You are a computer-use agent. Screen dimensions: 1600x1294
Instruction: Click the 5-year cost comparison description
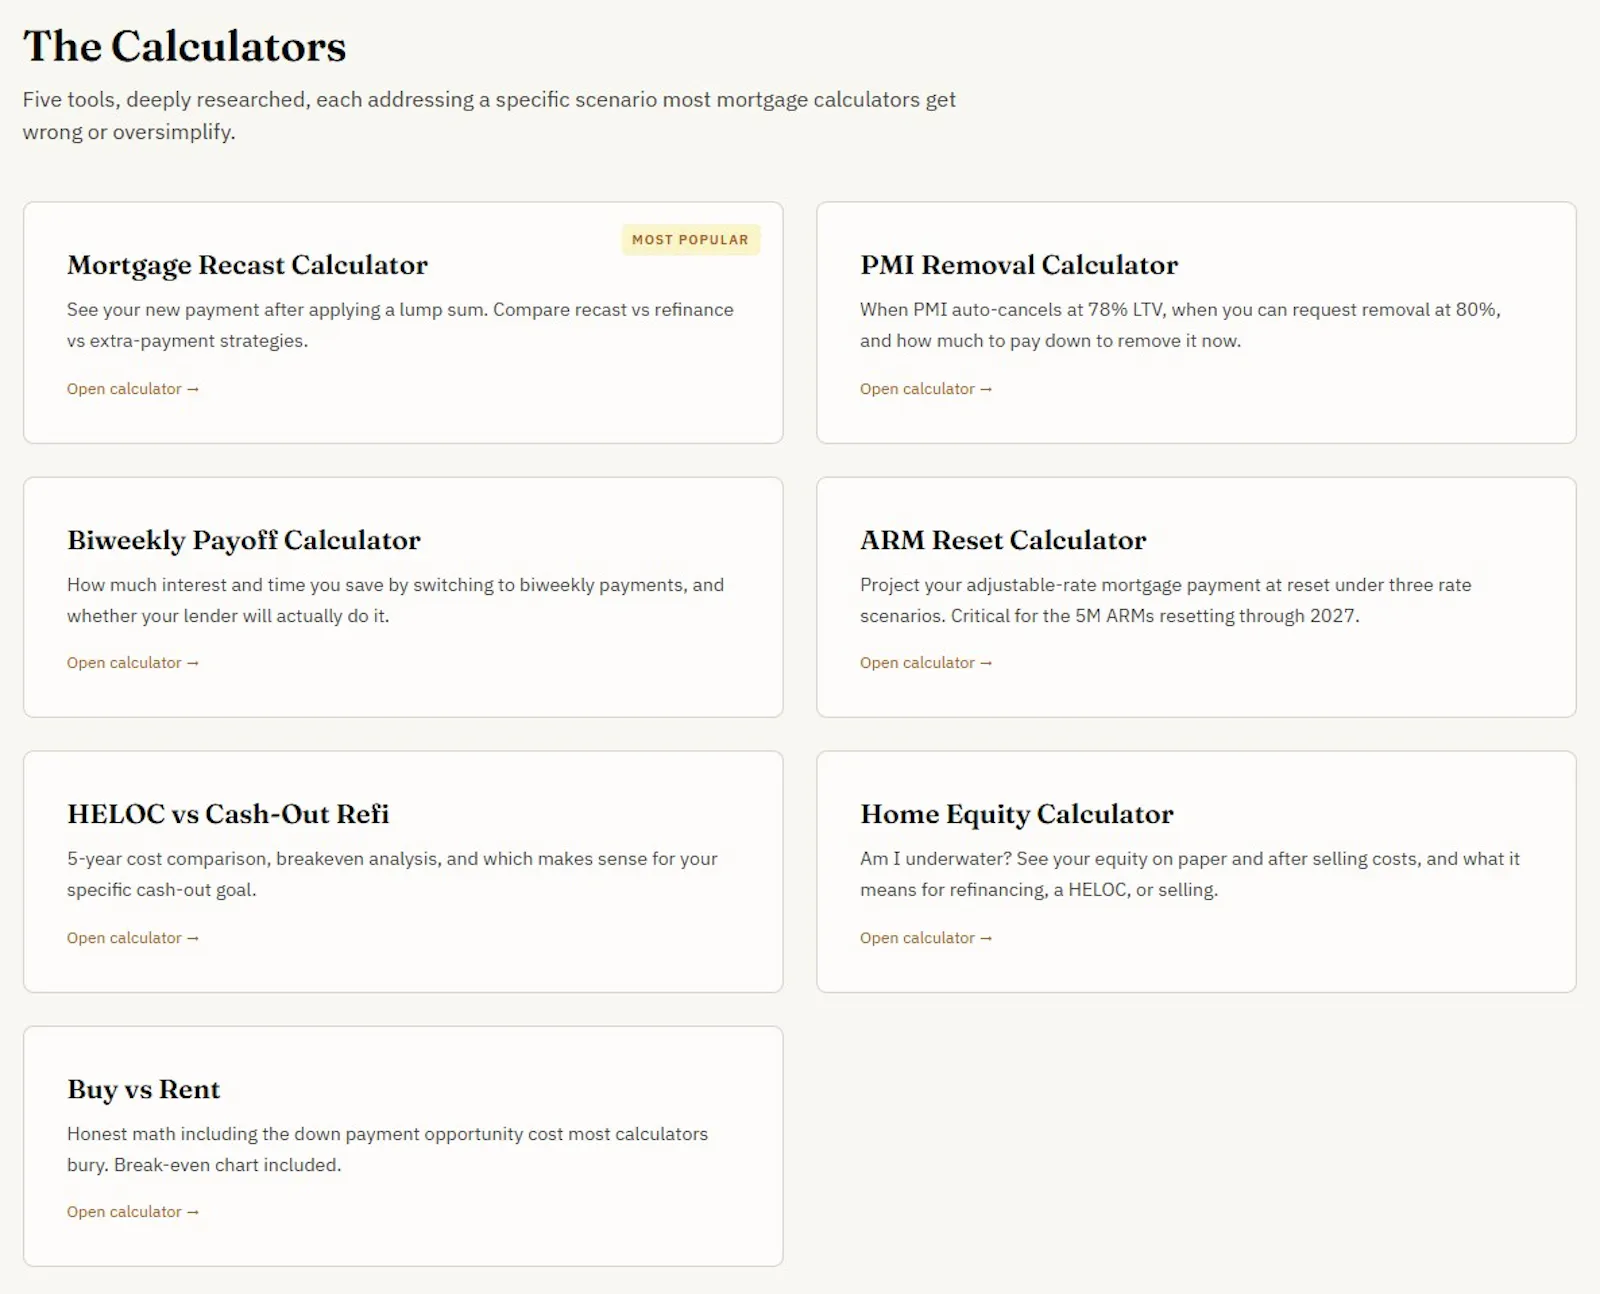(x=392, y=874)
